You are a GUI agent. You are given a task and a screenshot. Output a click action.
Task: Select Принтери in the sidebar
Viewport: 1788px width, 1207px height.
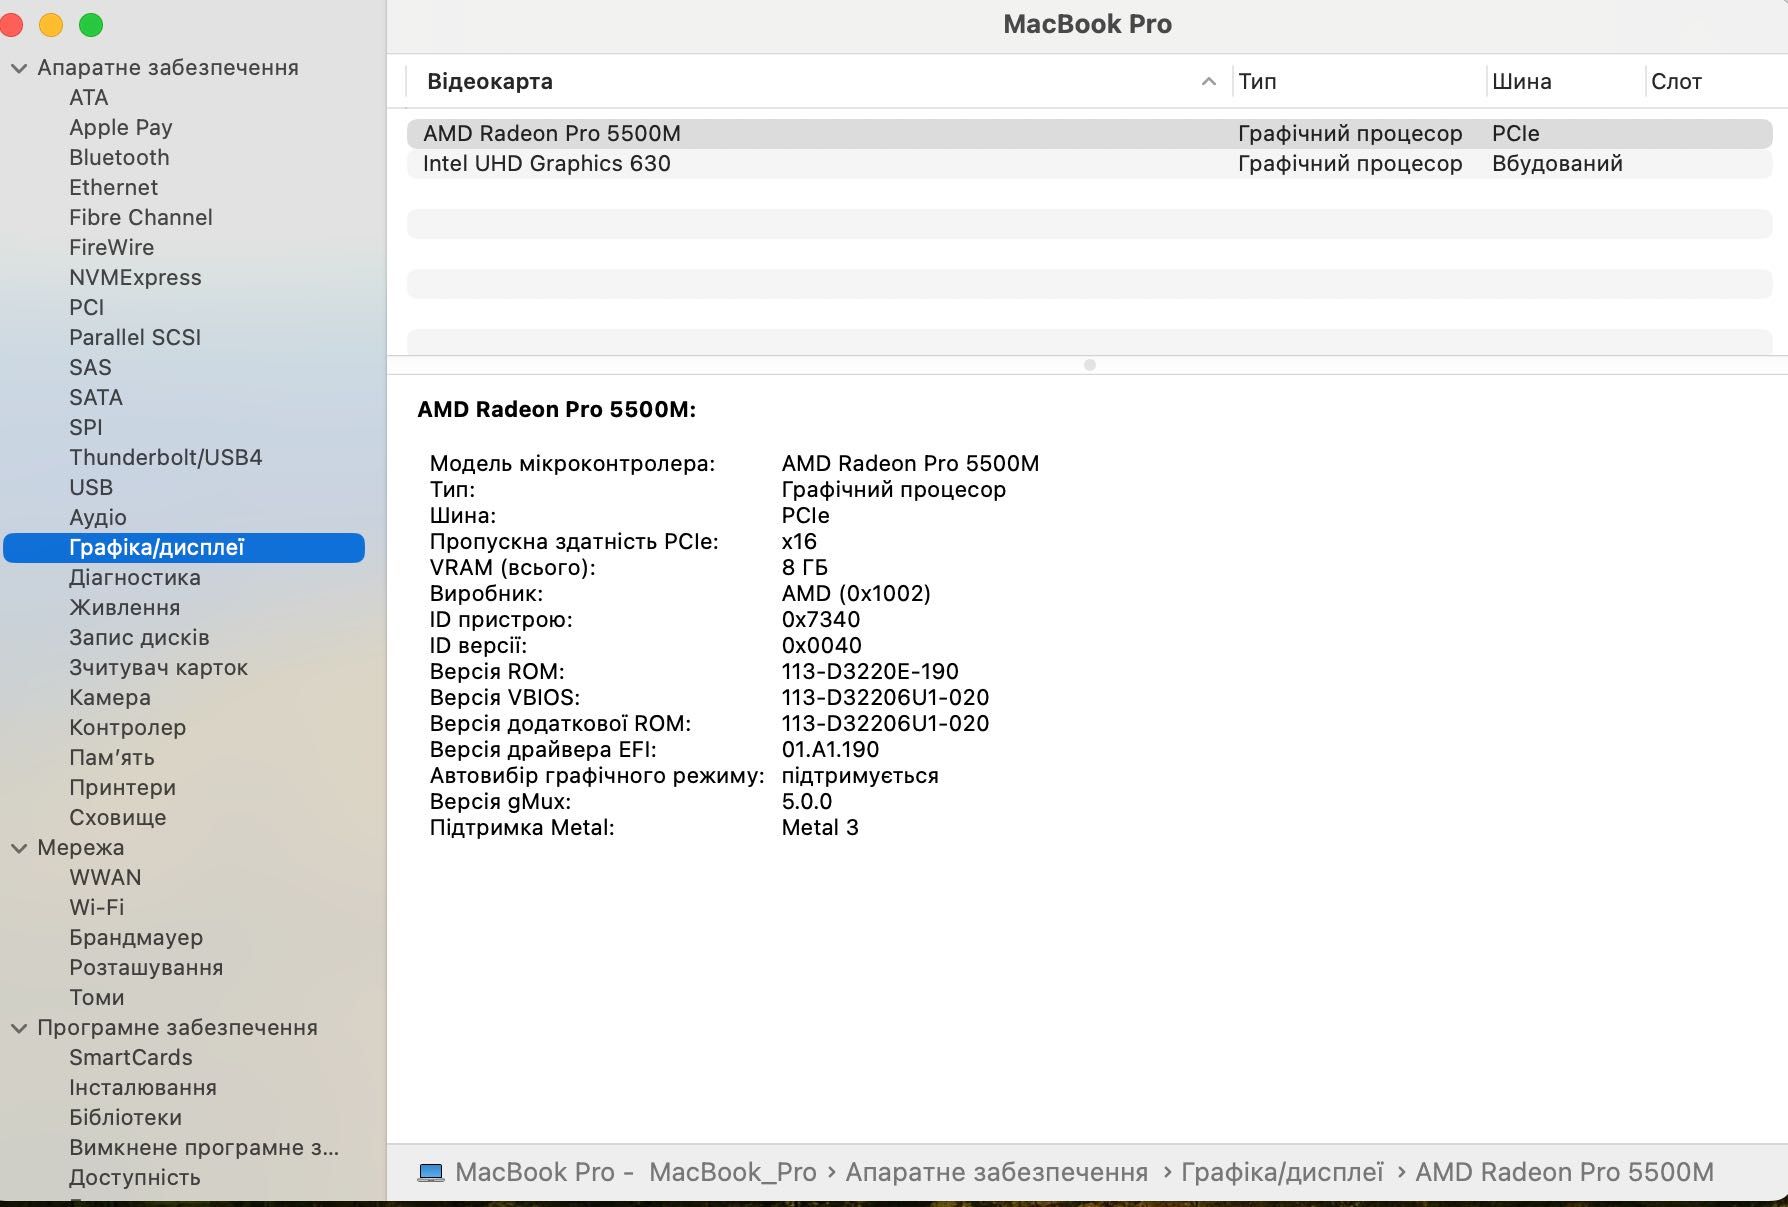click(123, 788)
